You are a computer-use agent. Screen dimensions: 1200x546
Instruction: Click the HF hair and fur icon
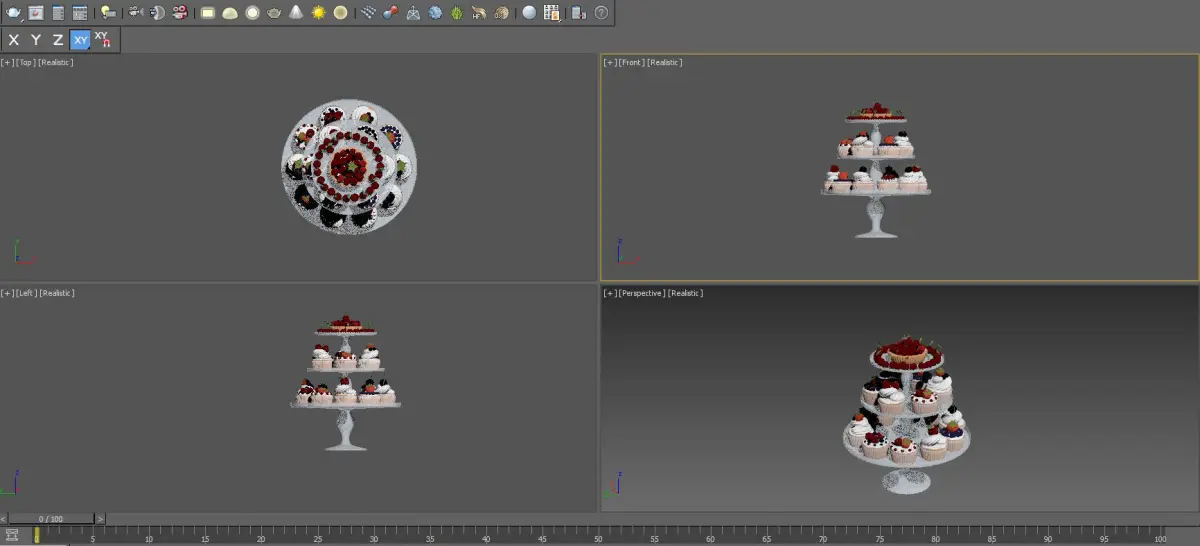point(479,13)
